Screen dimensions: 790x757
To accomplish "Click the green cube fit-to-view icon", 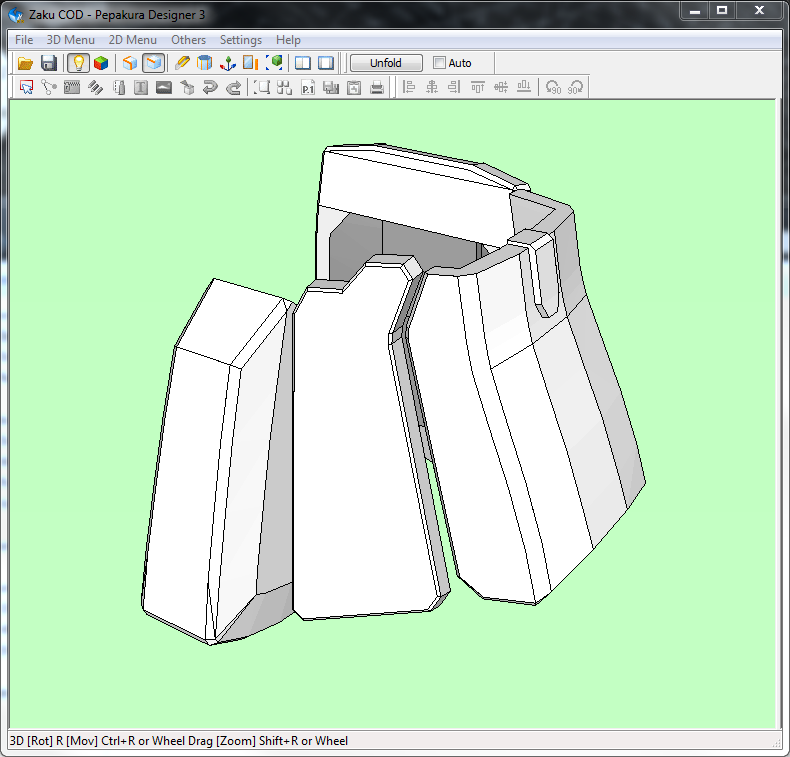I will coord(274,63).
